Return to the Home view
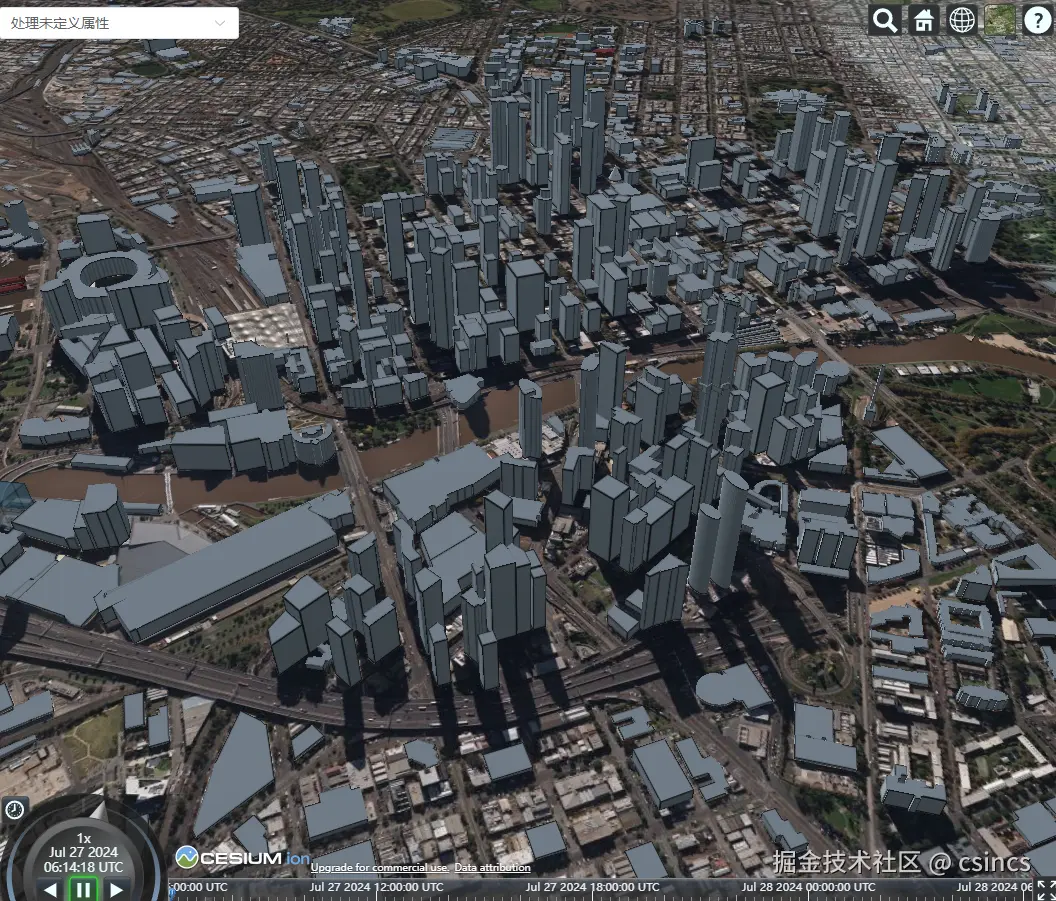This screenshot has height=901, width=1056. coord(923,20)
